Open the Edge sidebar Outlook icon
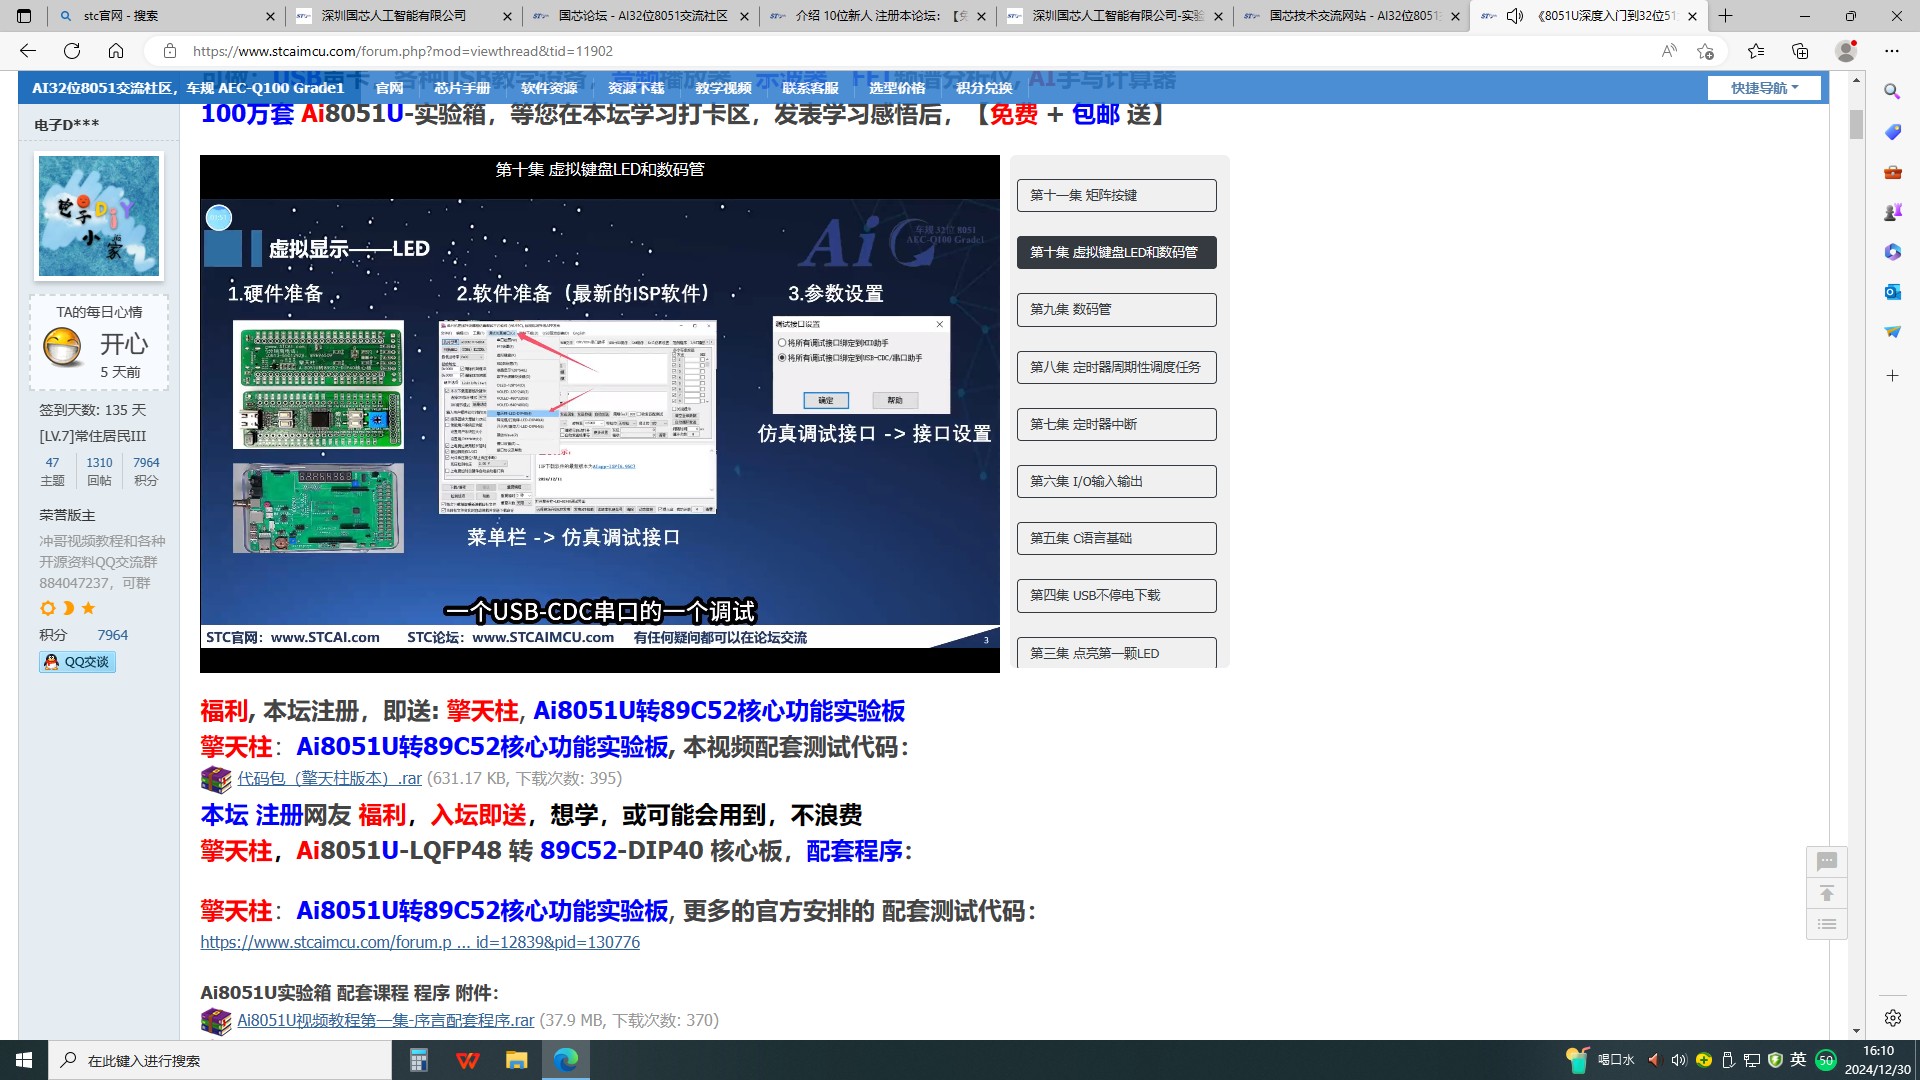 (x=1892, y=292)
